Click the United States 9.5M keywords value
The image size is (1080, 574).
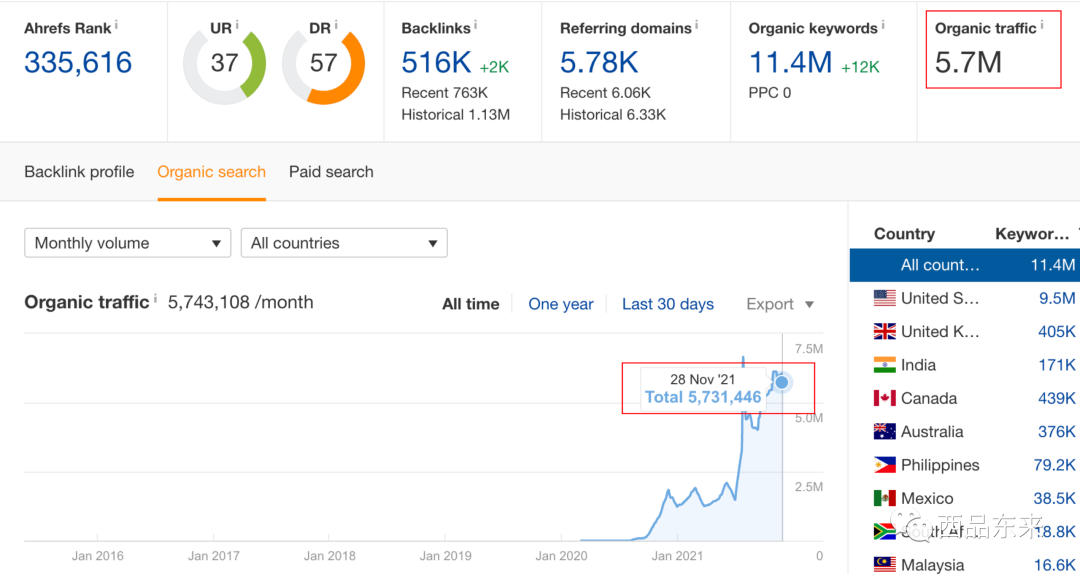pyautogui.click(x=1057, y=298)
